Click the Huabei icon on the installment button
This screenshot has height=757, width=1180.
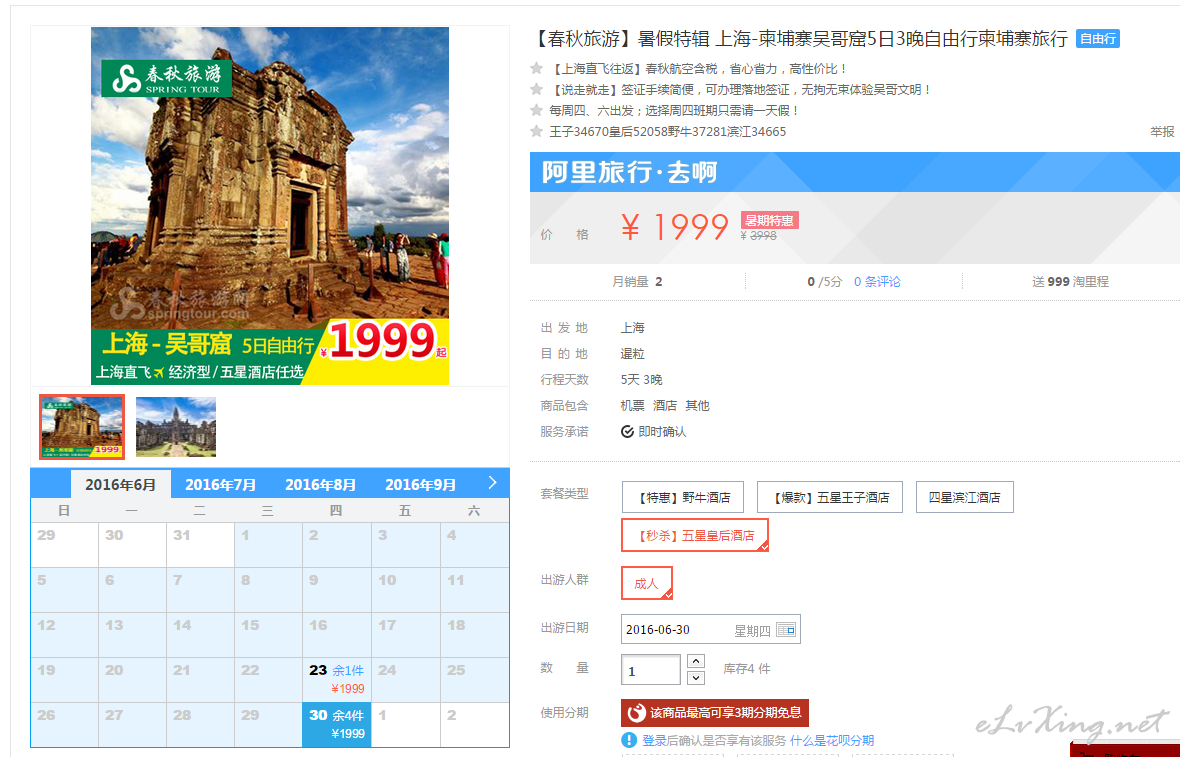tap(637, 713)
